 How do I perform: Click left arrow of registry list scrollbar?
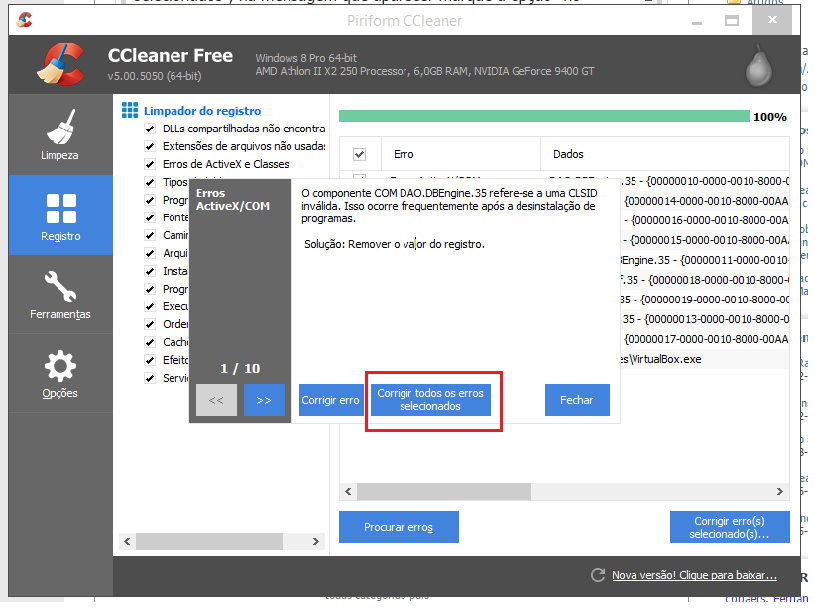[x=127, y=541]
